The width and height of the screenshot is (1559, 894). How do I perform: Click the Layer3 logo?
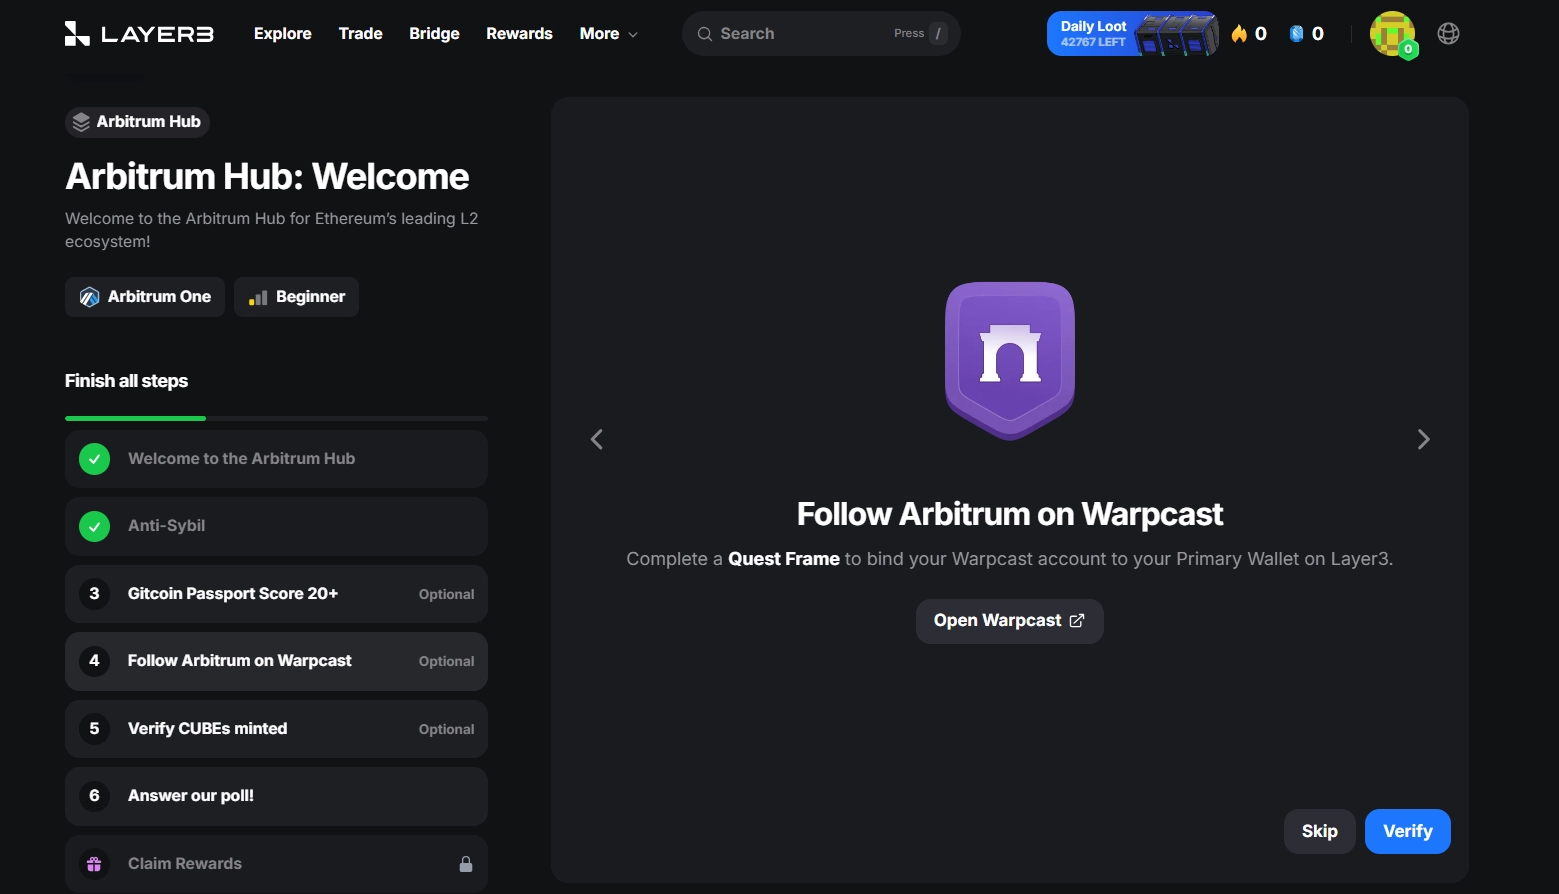pos(139,34)
